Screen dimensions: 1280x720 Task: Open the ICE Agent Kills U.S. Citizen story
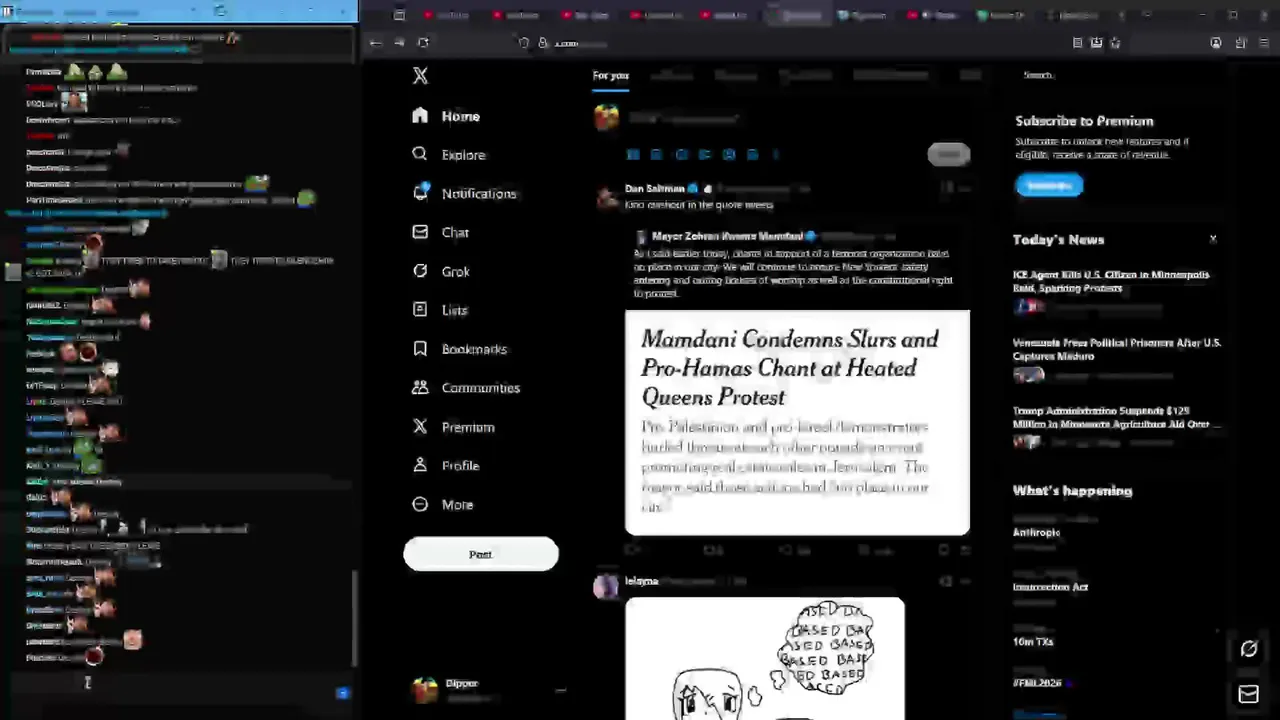coord(1117,290)
